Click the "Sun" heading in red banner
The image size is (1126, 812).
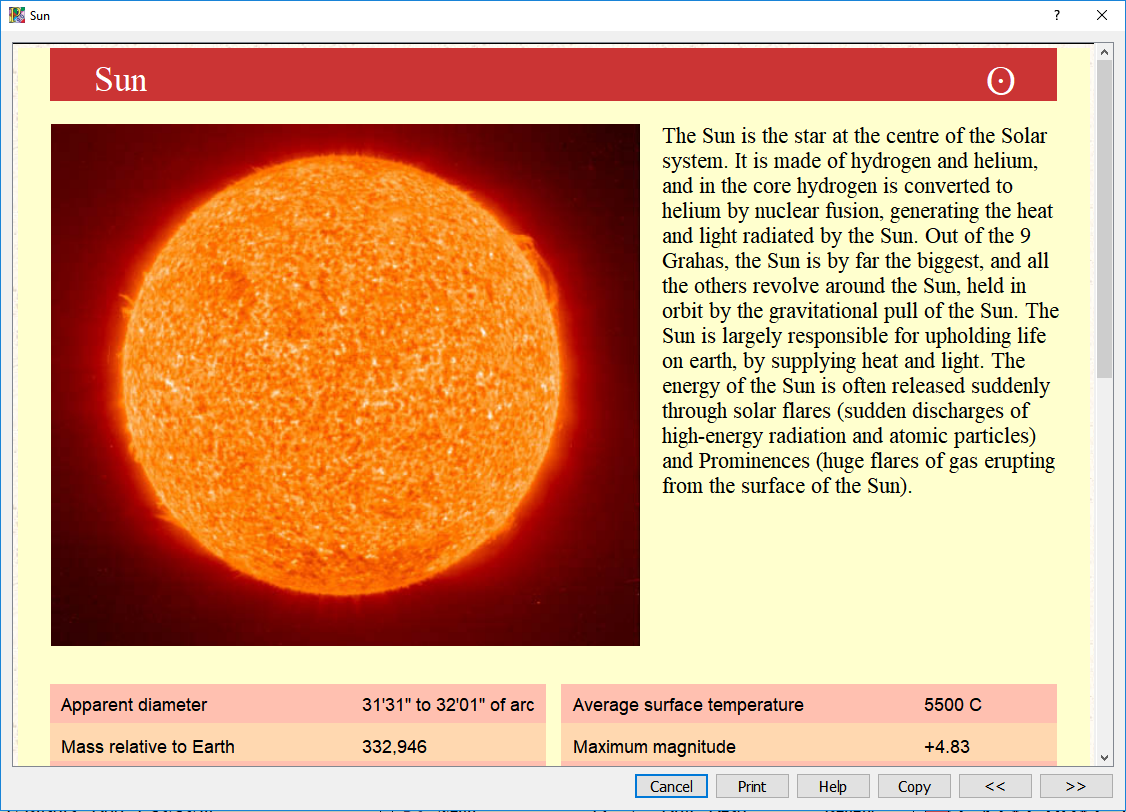click(121, 80)
